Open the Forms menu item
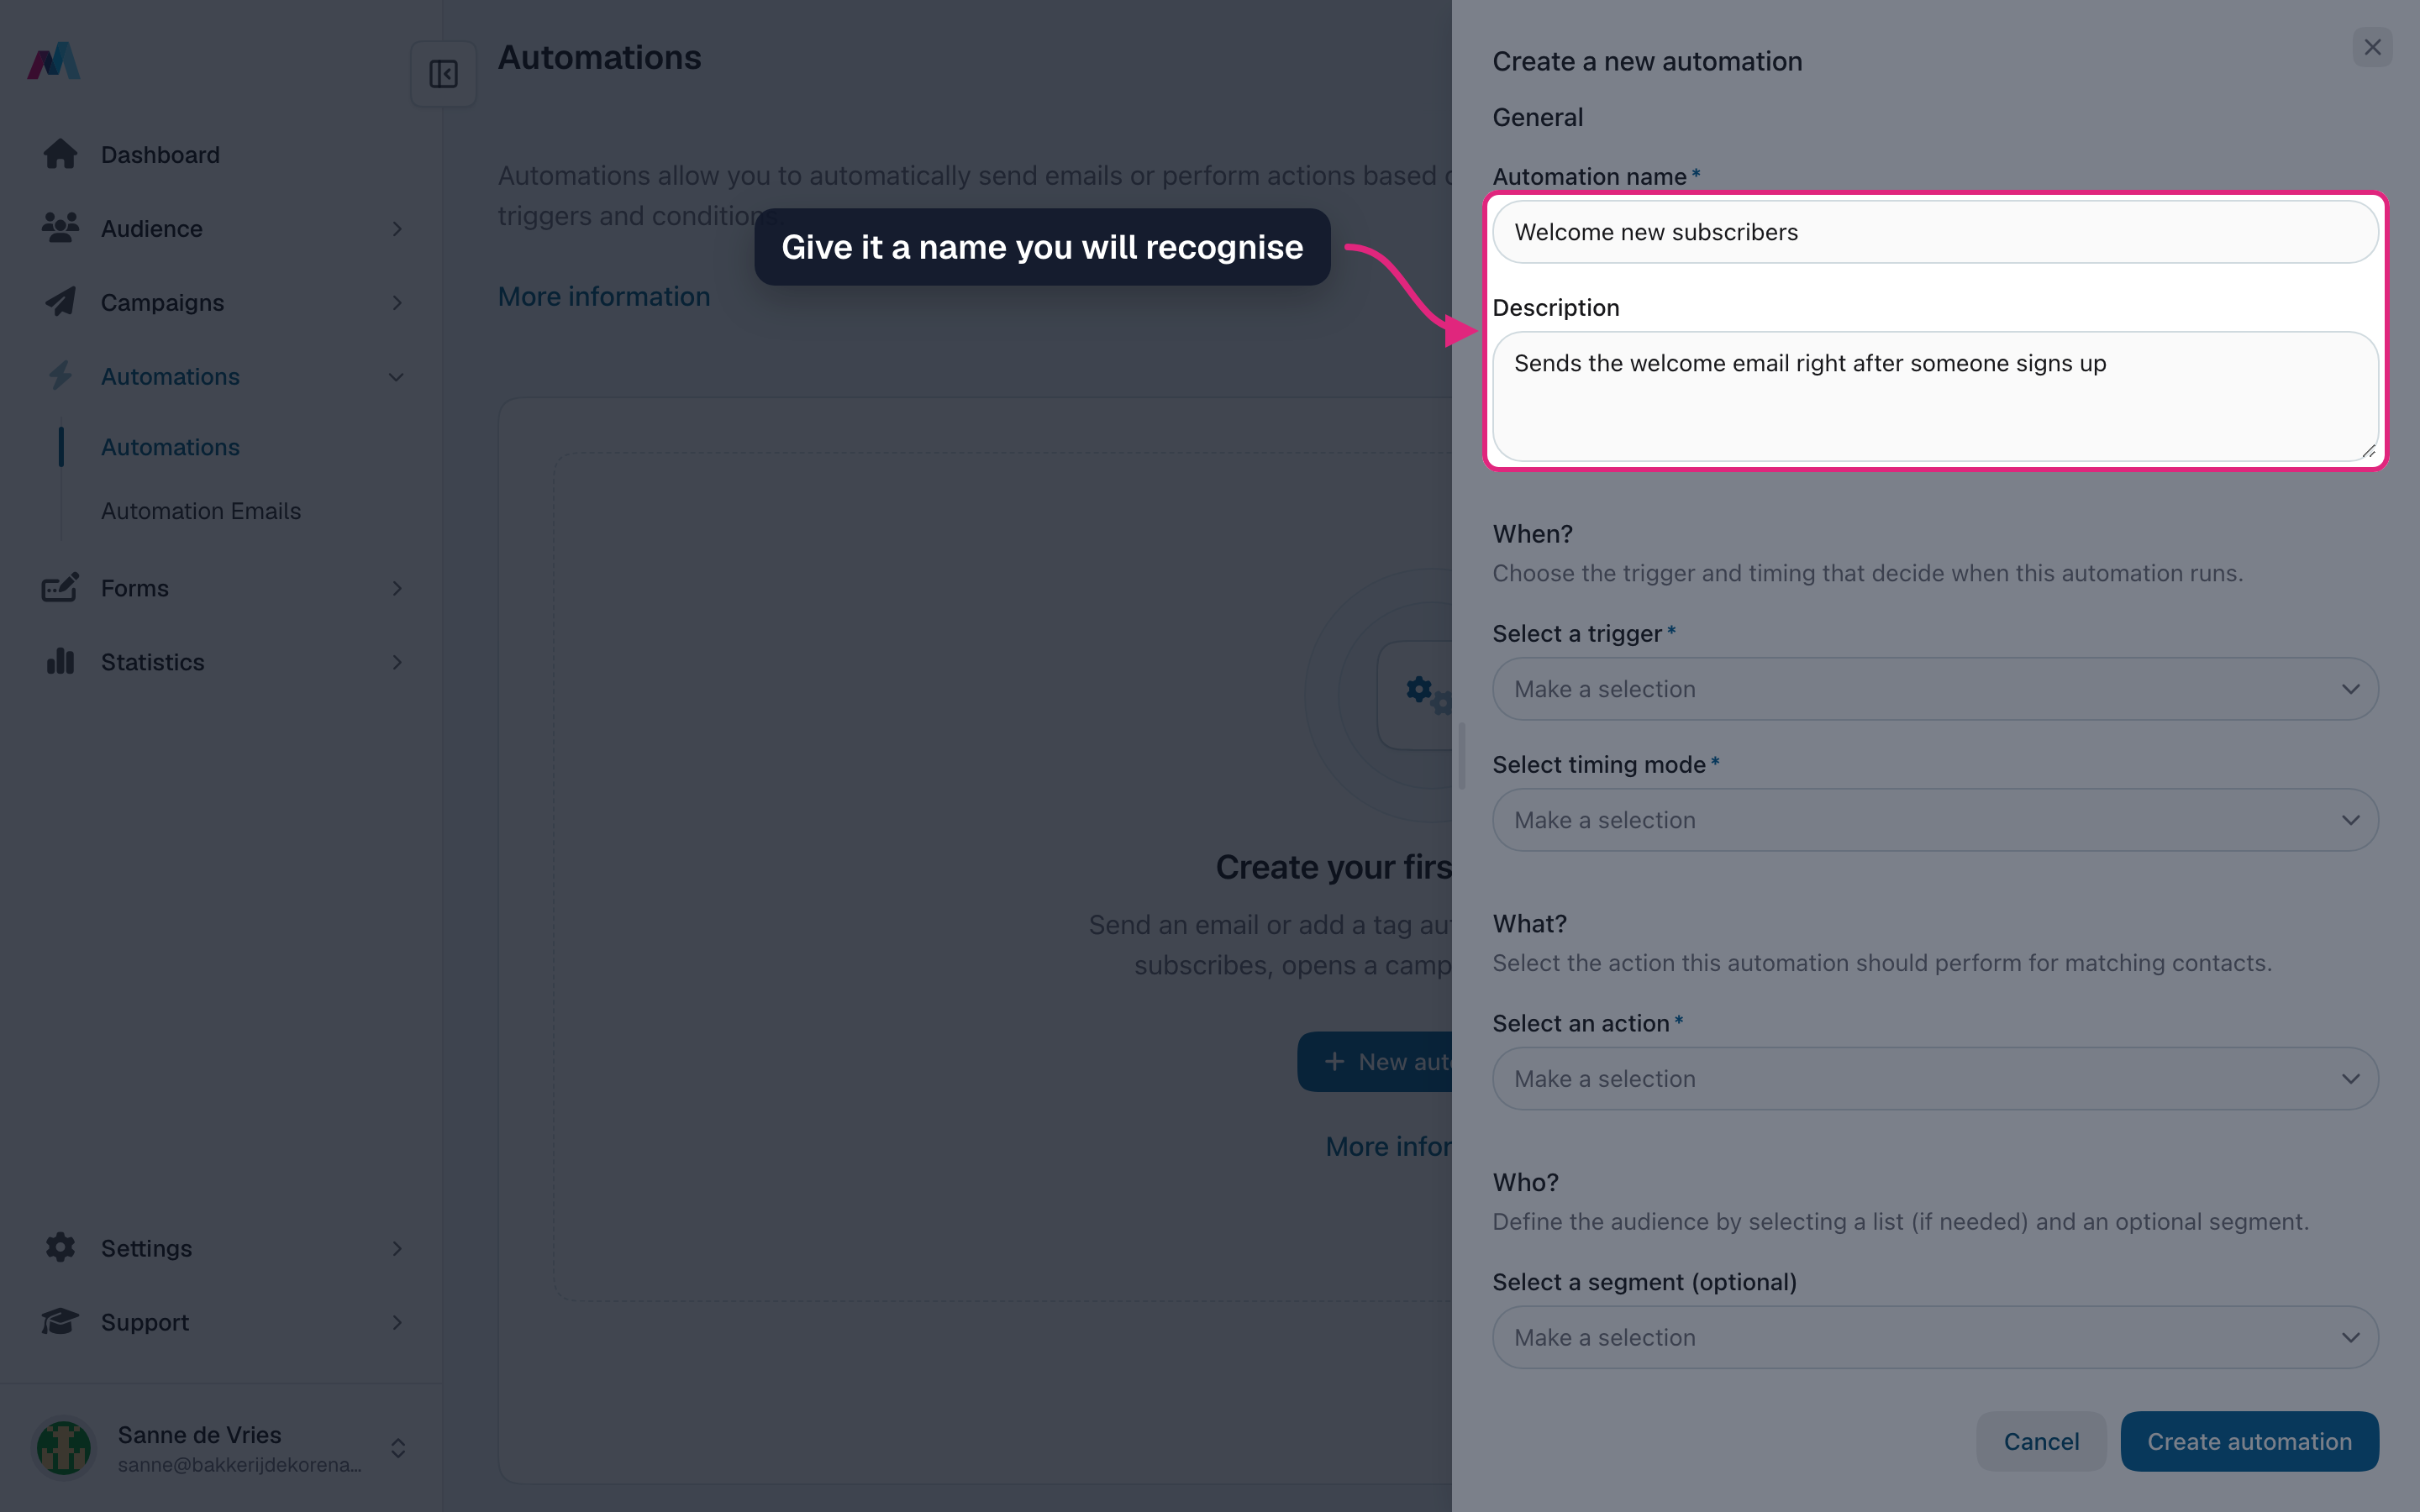This screenshot has height=1512, width=2420. tap(222, 588)
